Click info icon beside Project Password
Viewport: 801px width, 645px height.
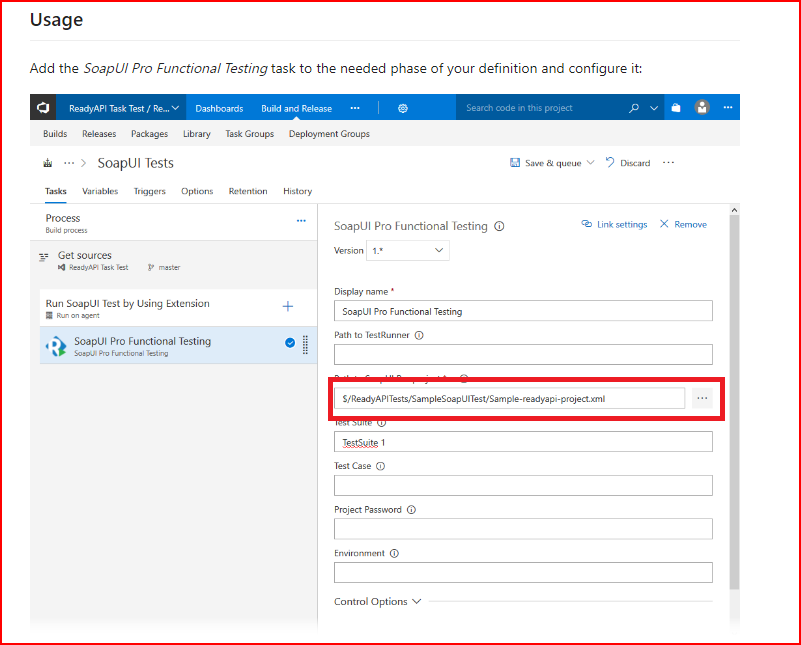412,510
